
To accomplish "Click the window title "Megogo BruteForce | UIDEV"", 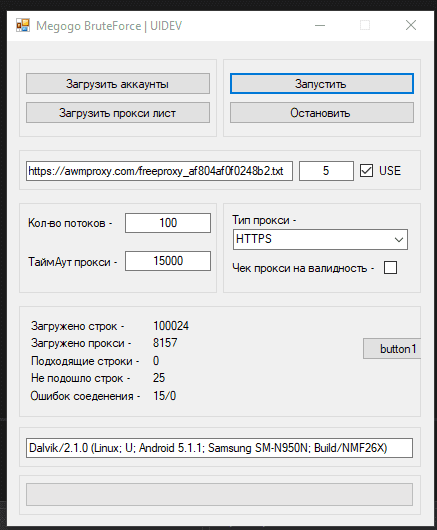I will click(x=109, y=26).
